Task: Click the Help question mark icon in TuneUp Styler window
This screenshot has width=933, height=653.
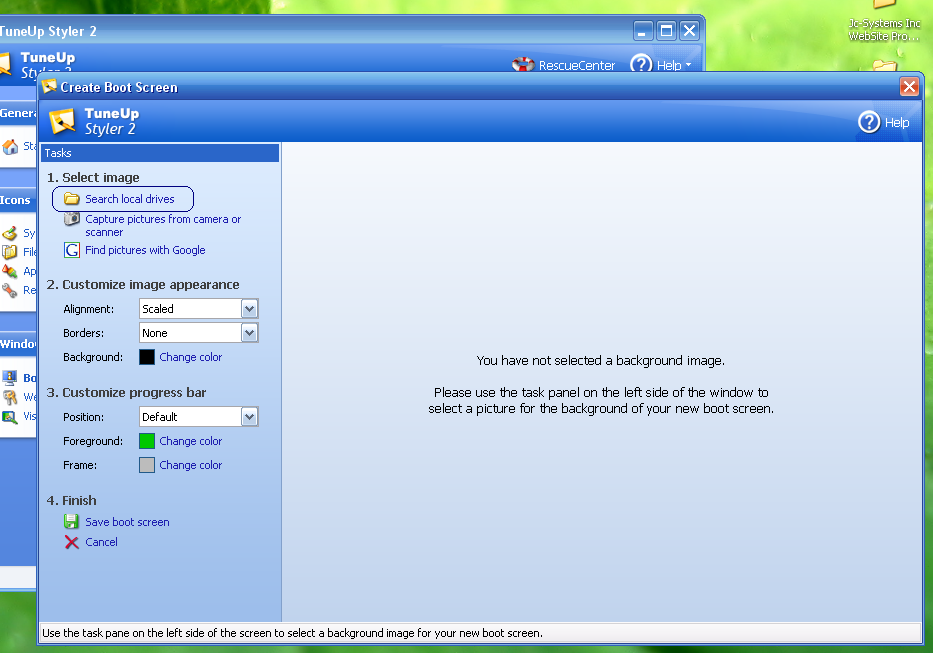Action: 641,63
